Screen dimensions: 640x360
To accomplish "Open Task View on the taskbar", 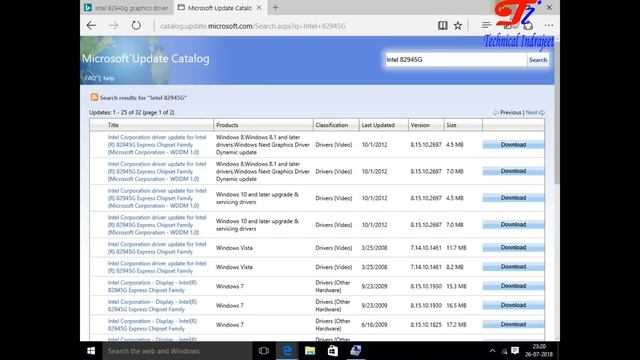I will pos(264,351).
